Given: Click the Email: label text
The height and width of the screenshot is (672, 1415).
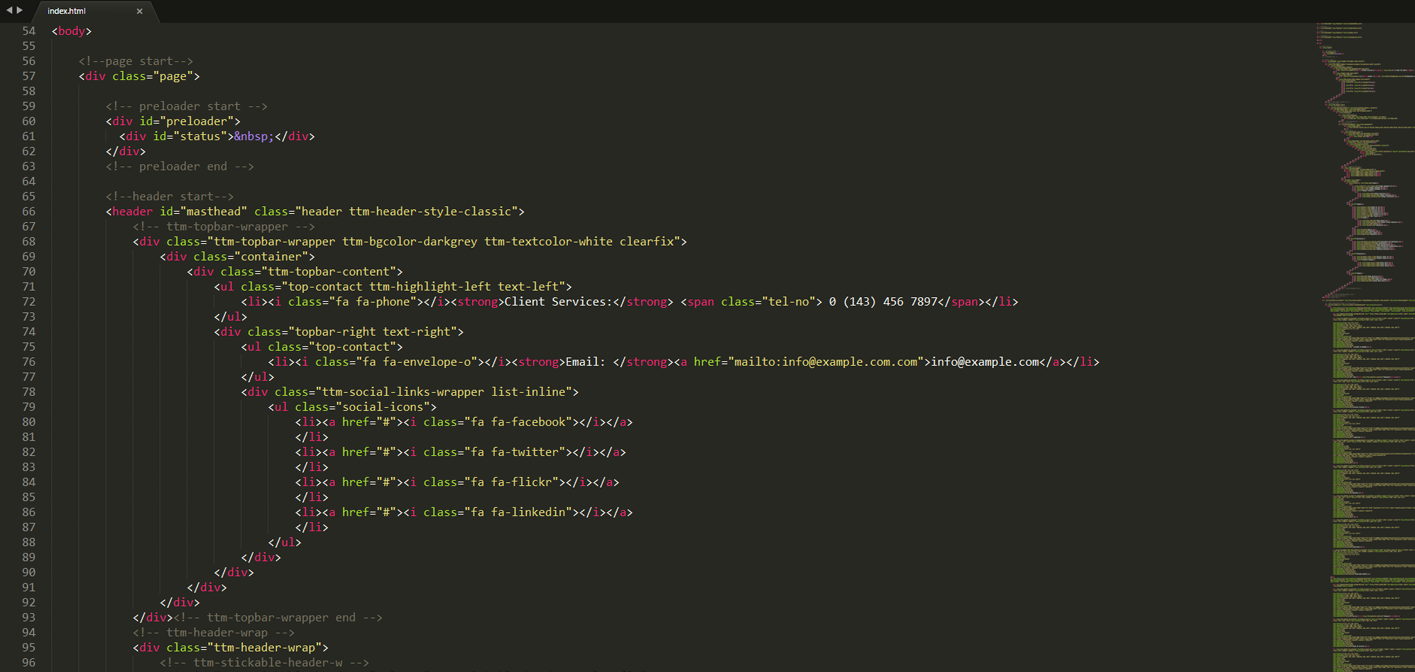Looking at the screenshot, I should pos(585,361).
